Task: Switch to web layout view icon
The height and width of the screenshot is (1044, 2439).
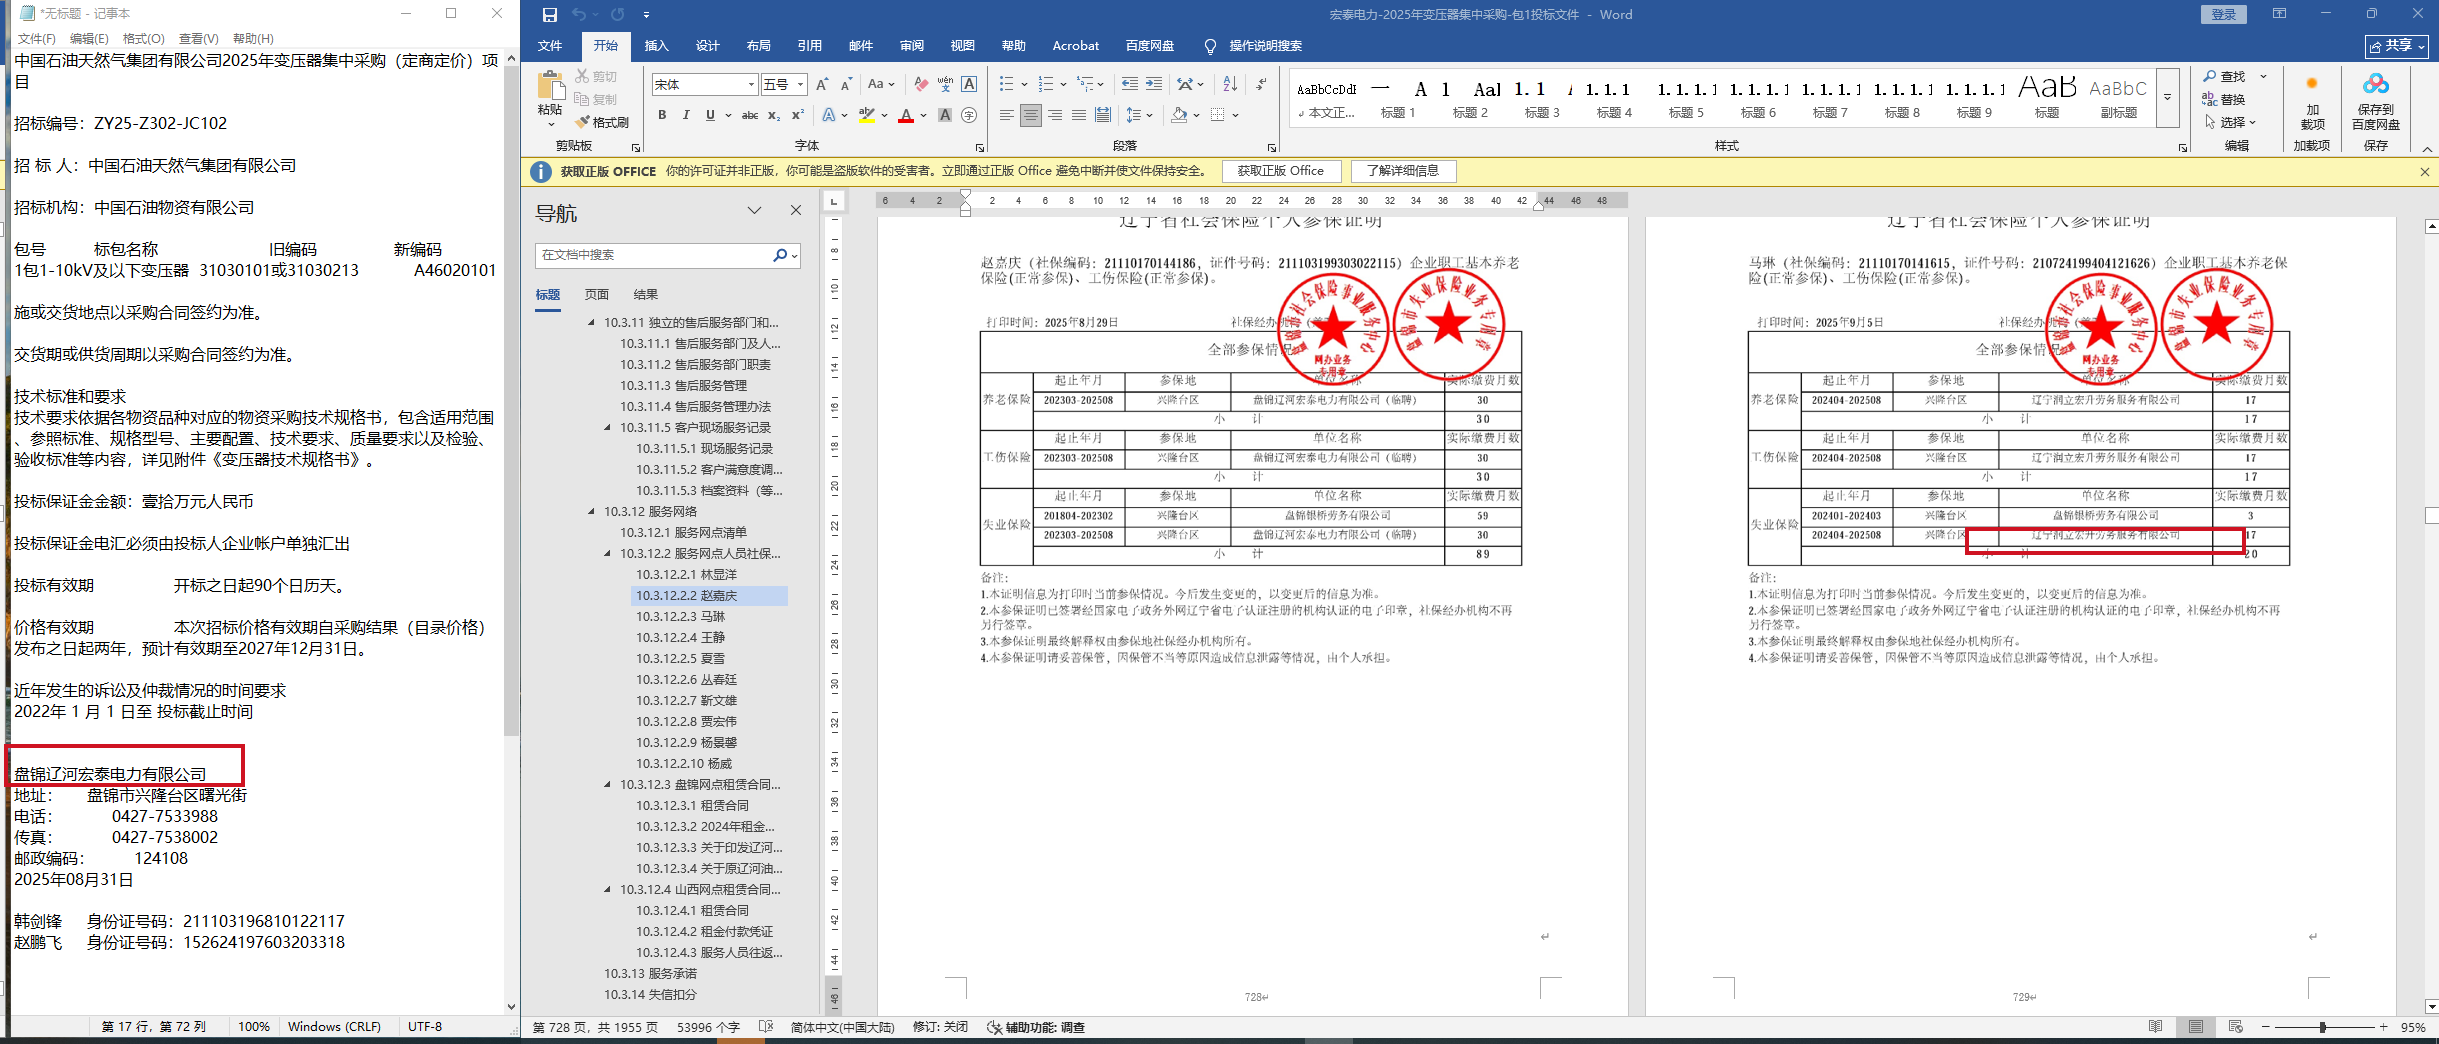Action: pos(2236,1027)
